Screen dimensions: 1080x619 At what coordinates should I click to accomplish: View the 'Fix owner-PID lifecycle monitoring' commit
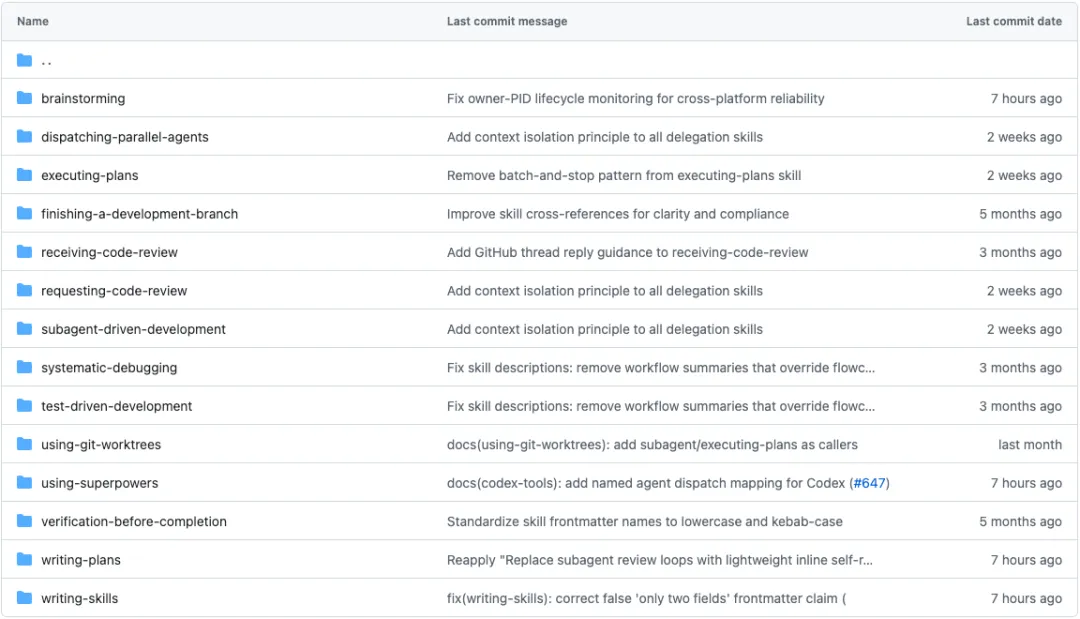pos(635,99)
